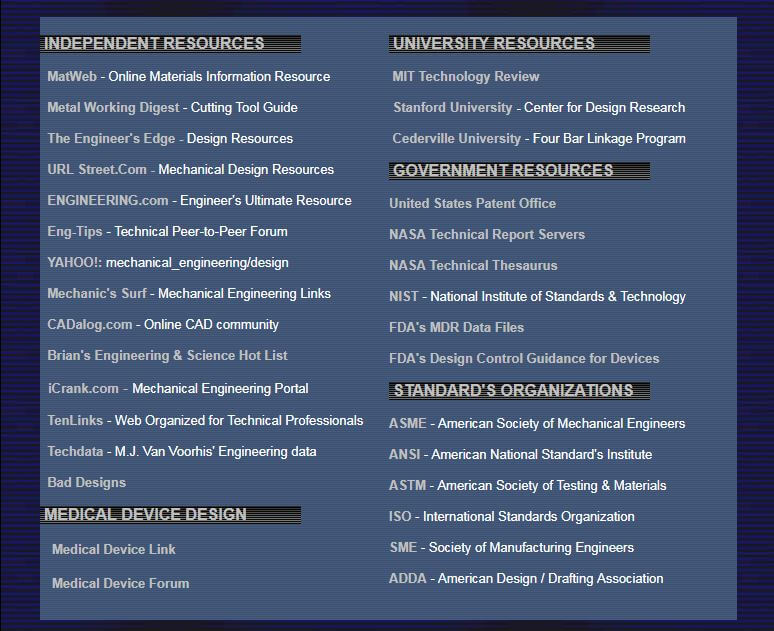Open FDA's MDR Data Files link
The image size is (774, 631).
pyautogui.click(x=457, y=327)
